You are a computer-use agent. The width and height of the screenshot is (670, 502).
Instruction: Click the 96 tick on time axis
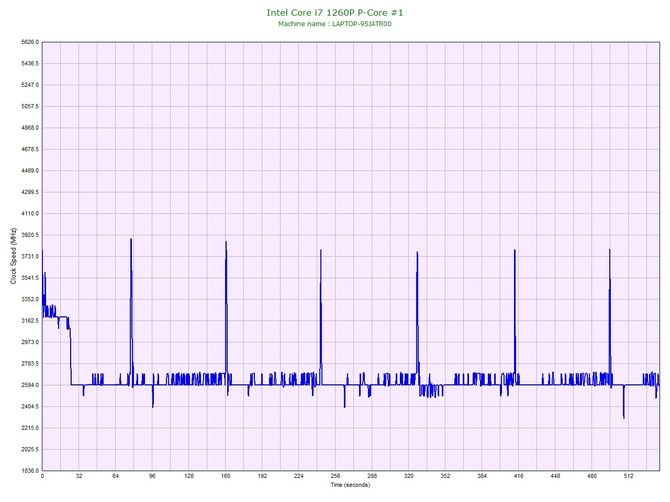point(152,476)
